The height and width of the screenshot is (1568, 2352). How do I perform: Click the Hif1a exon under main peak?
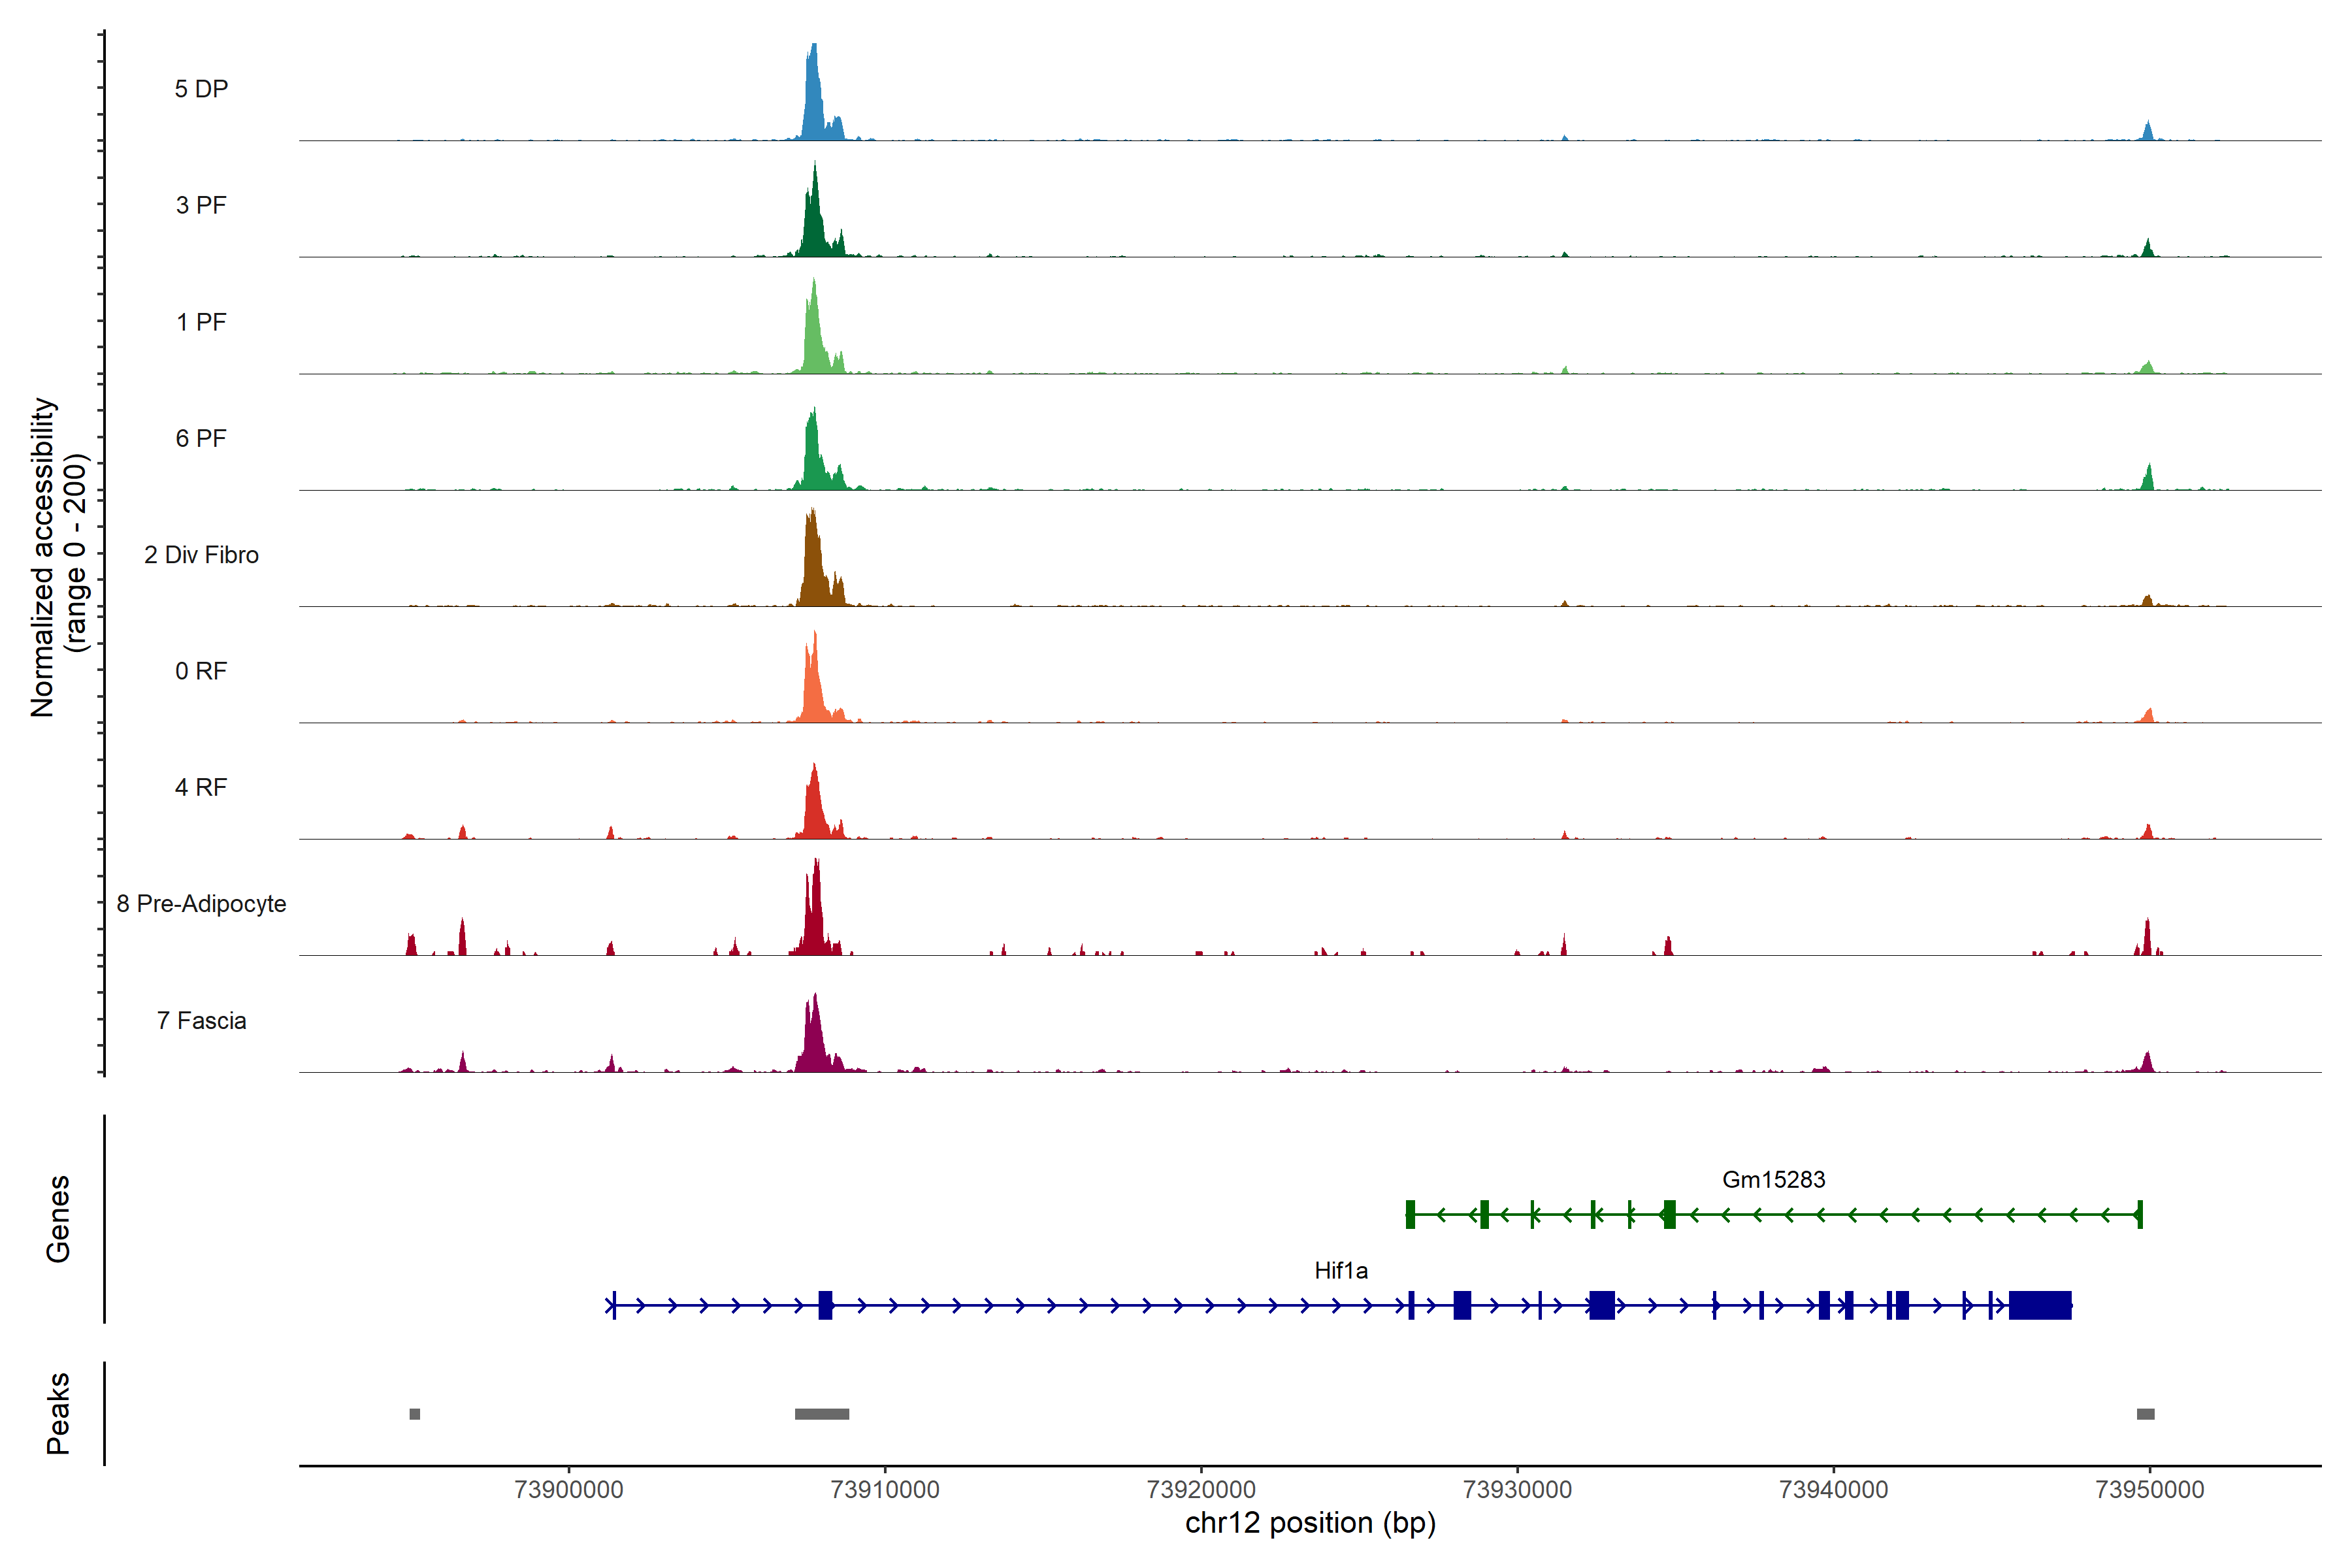click(825, 1305)
